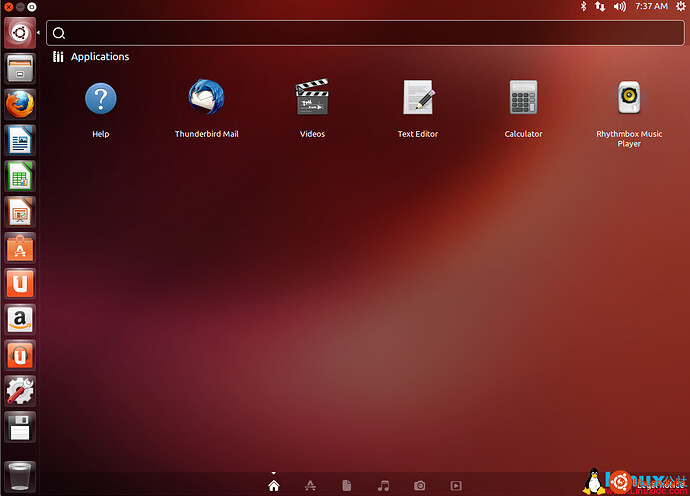Switch to the Files lens
Viewport: 690px width, 496px height.
[x=347, y=485]
